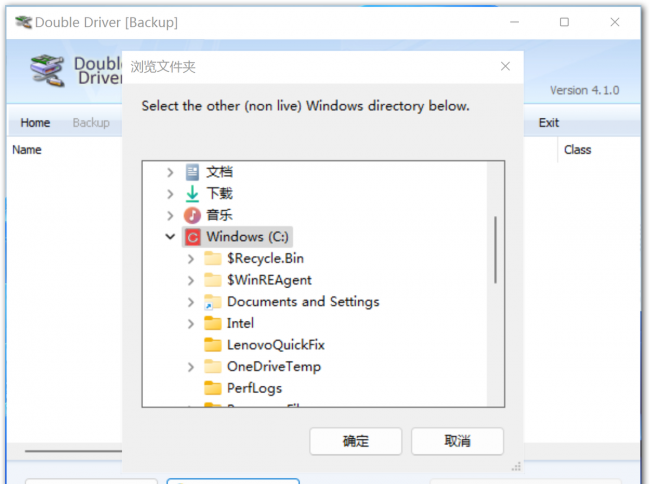Viewport: 650px width, 484px height.
Task: Click the Exit menu item
Action: tap(548, 123)
